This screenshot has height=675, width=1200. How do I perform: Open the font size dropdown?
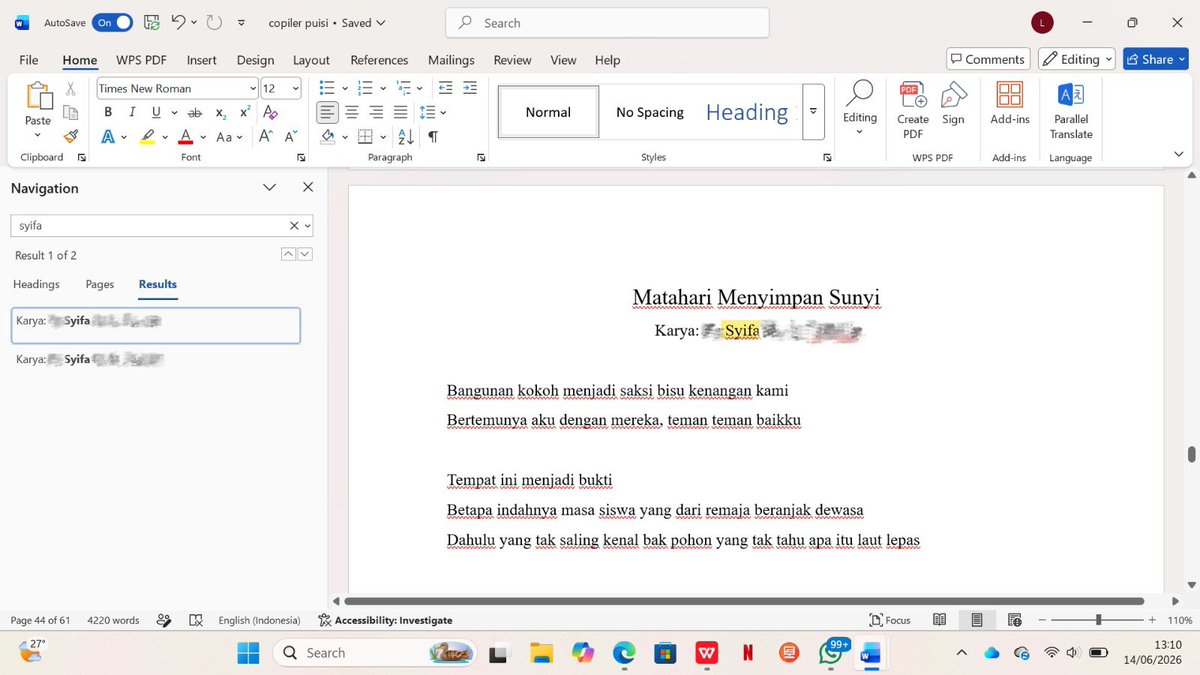295,88
